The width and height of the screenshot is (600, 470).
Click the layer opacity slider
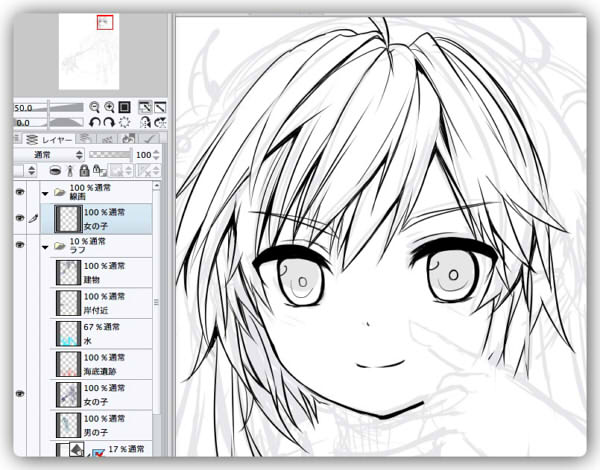[x=110, y=155]
